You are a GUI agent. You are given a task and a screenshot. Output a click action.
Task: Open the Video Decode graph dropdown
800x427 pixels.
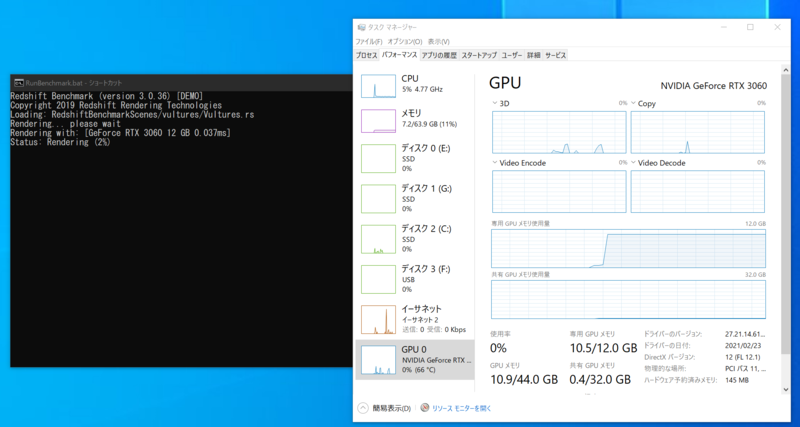[x=633, y=162]
